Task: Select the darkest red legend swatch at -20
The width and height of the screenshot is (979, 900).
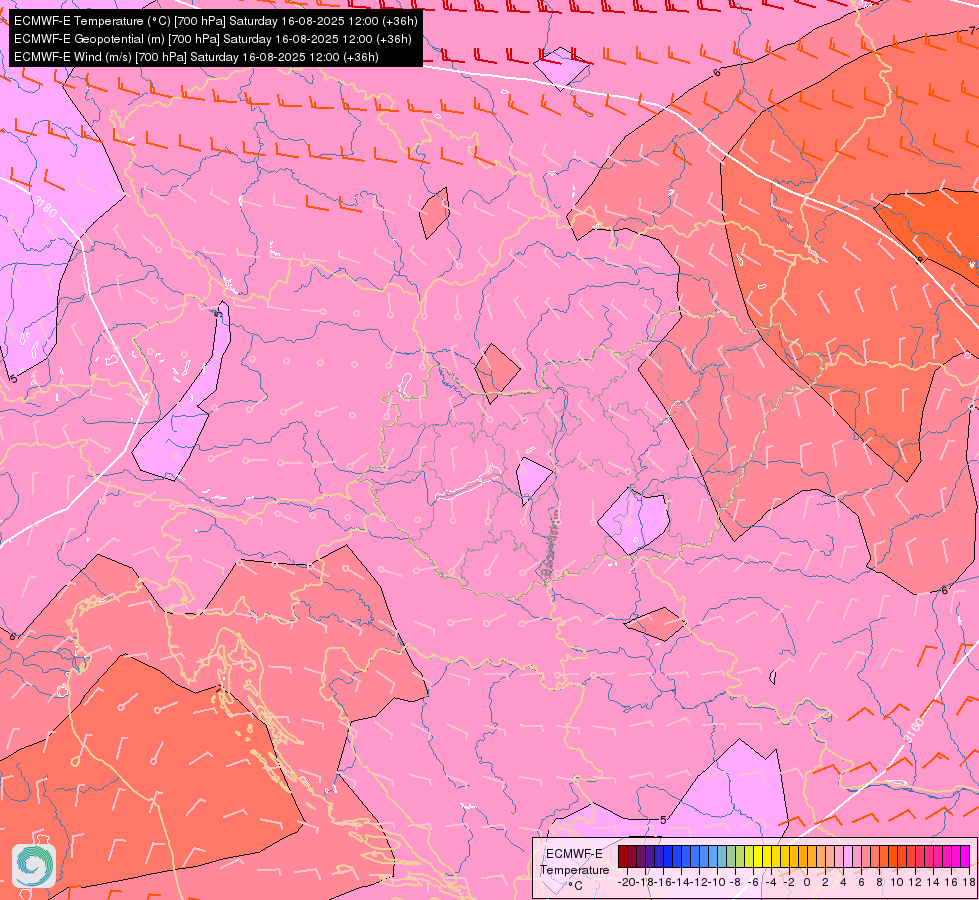Action: 623,854
